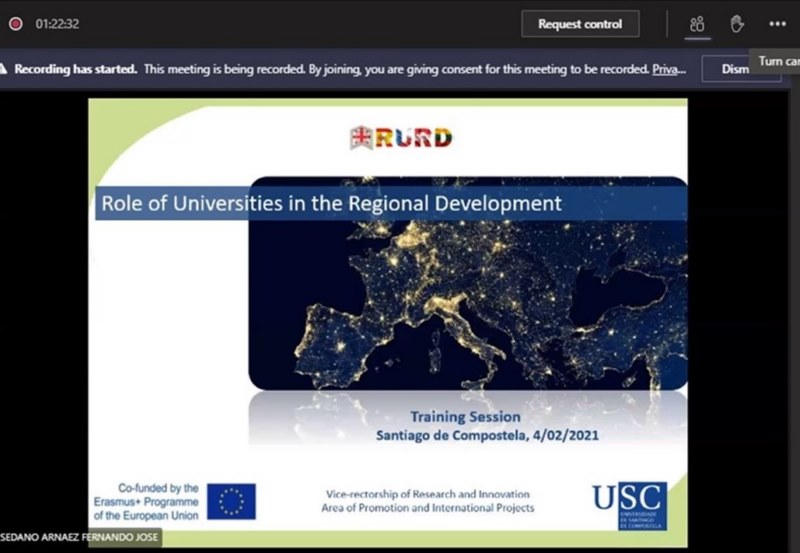The height and width of the screenshot is (553, 800).
Task: Click the Request control button
Action: (x=580, y=24)
